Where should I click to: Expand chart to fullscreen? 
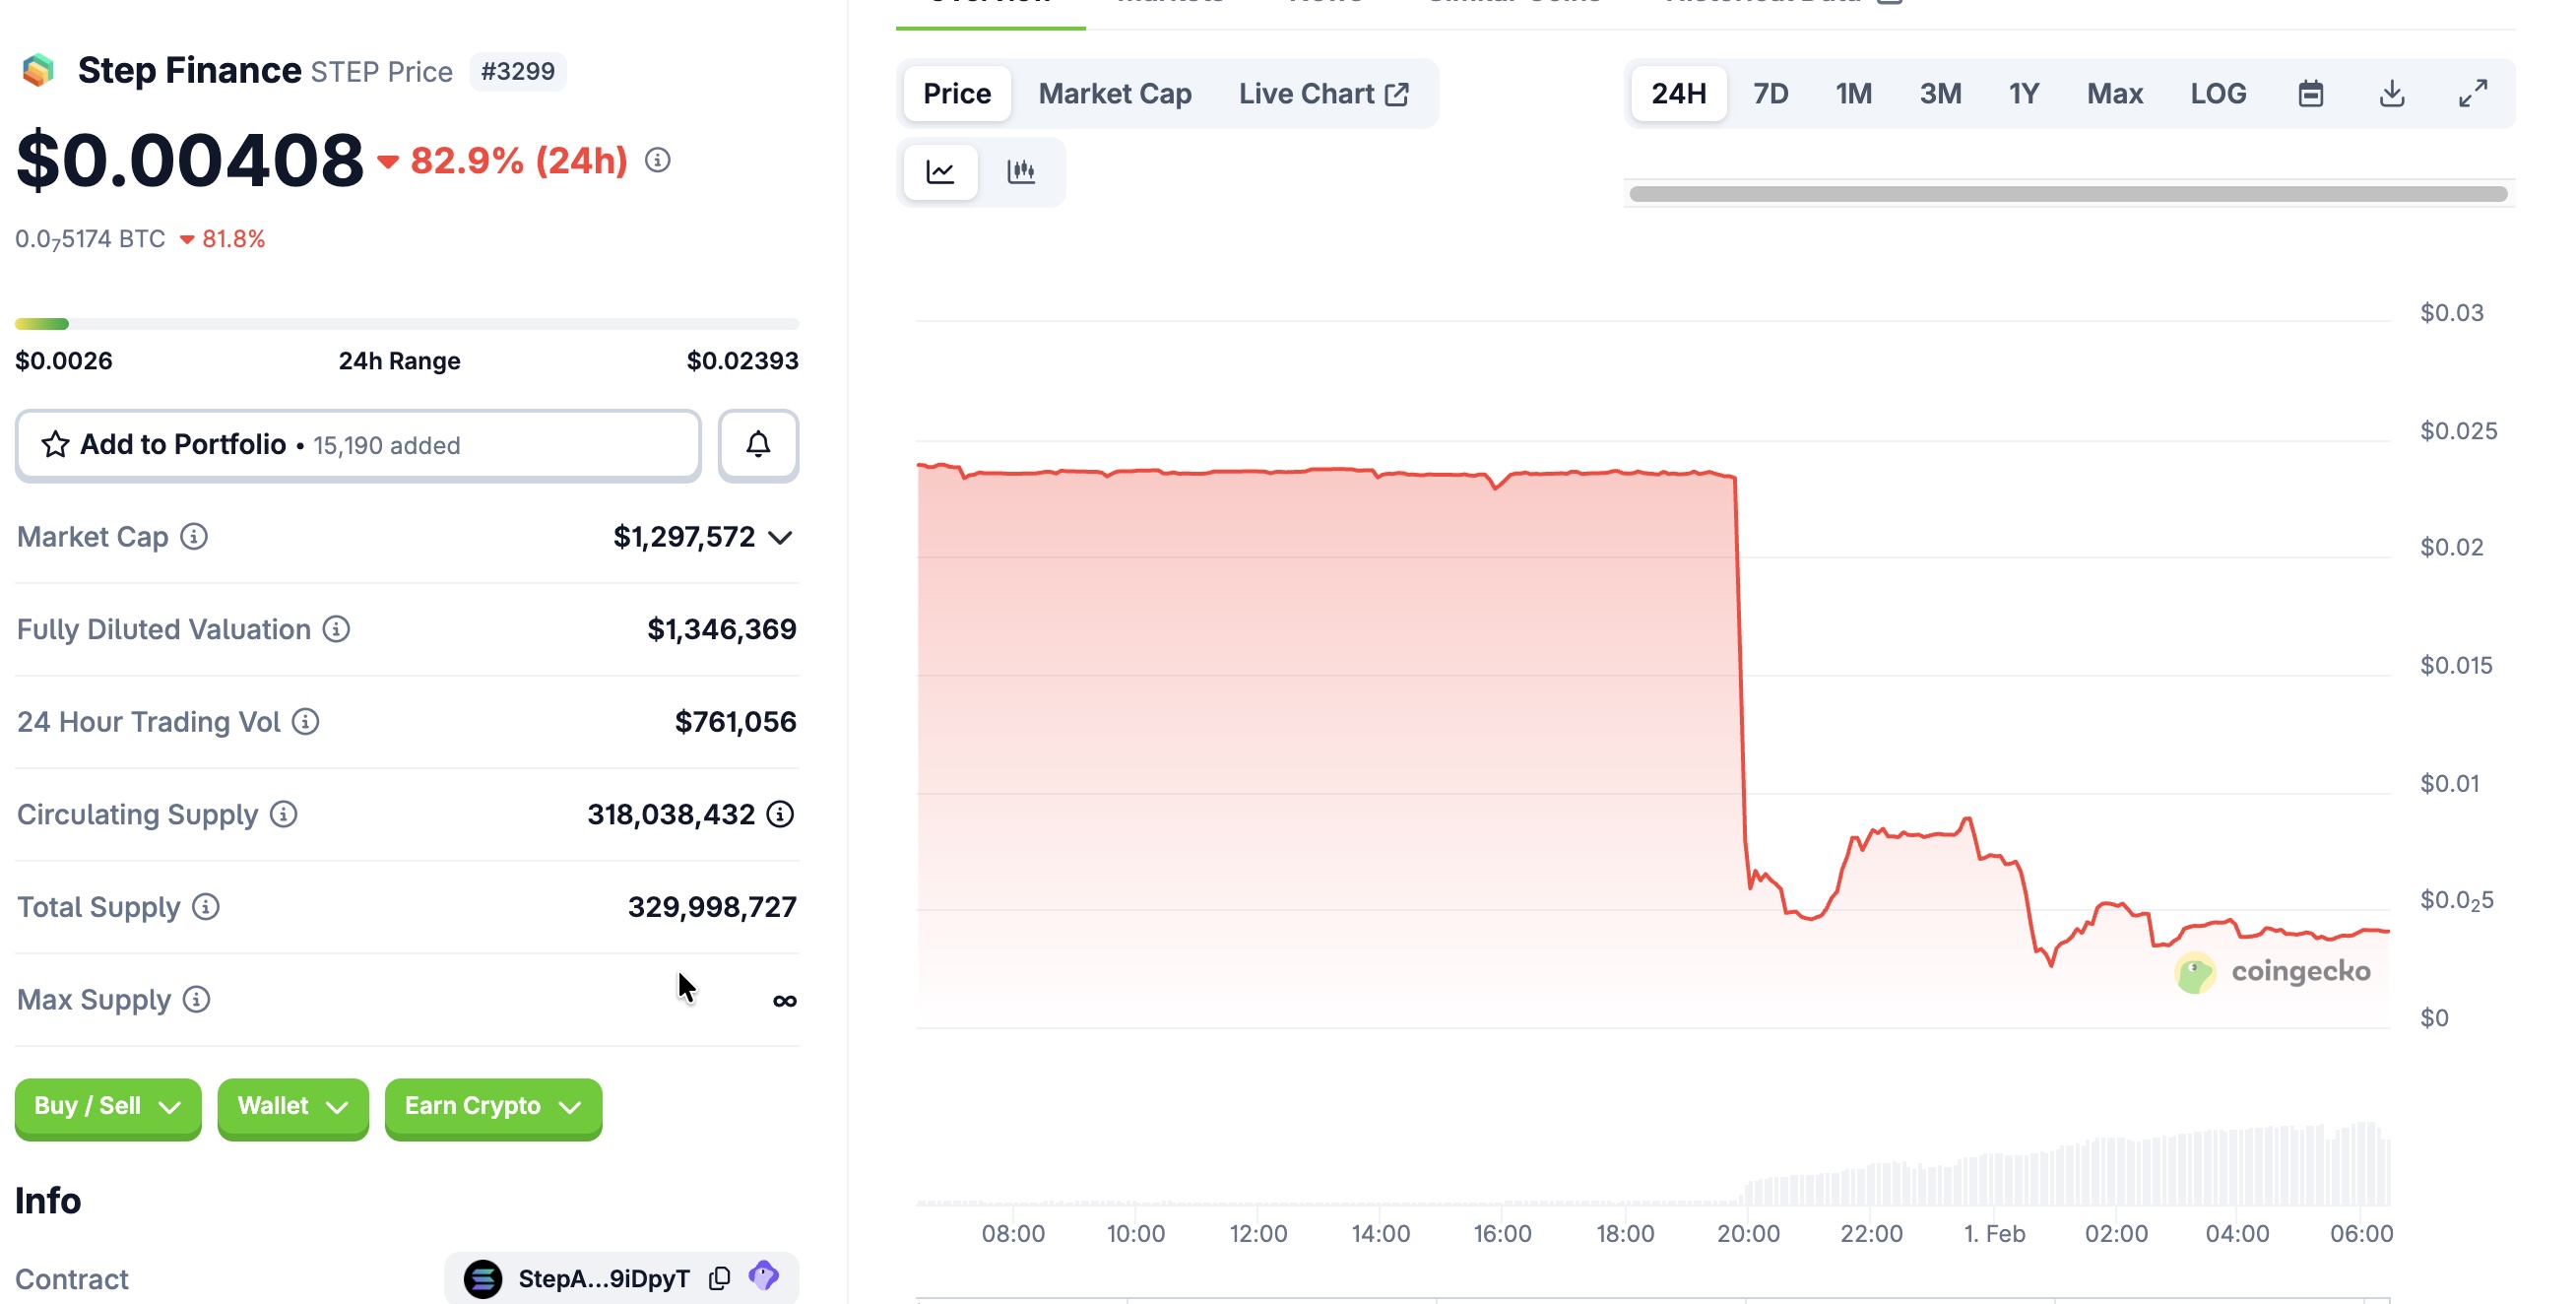pyautogui.click(x=2473, y=94)
